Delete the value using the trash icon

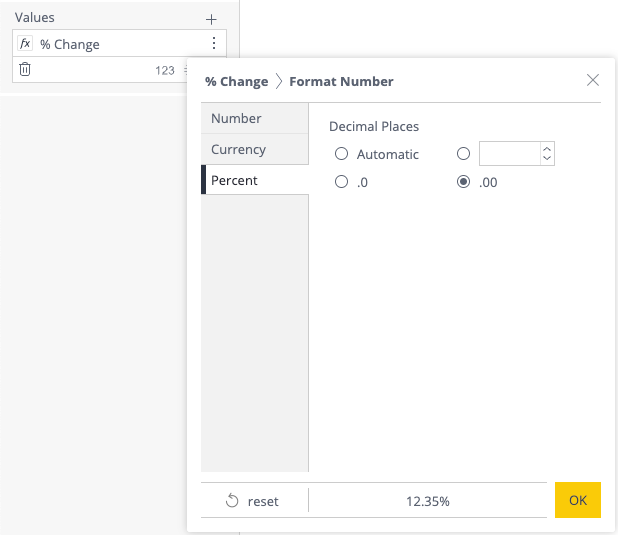(x=25, y=70)
